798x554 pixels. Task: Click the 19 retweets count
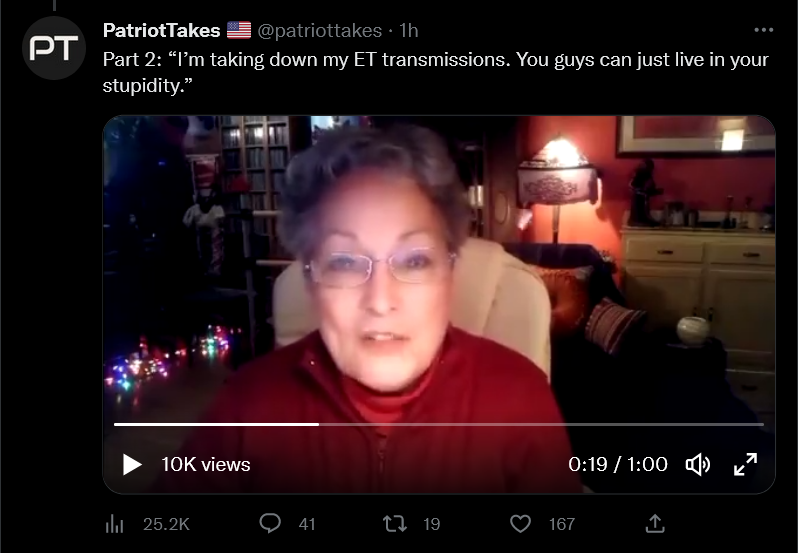pyautogui.click(x=432, y=524)
